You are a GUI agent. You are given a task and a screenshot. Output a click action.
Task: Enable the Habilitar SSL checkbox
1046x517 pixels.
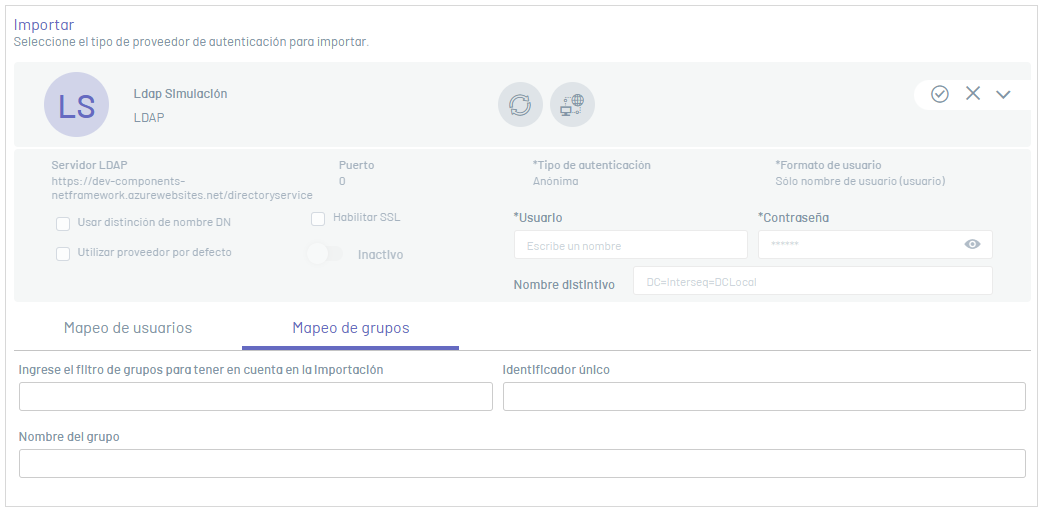[318, 219]
